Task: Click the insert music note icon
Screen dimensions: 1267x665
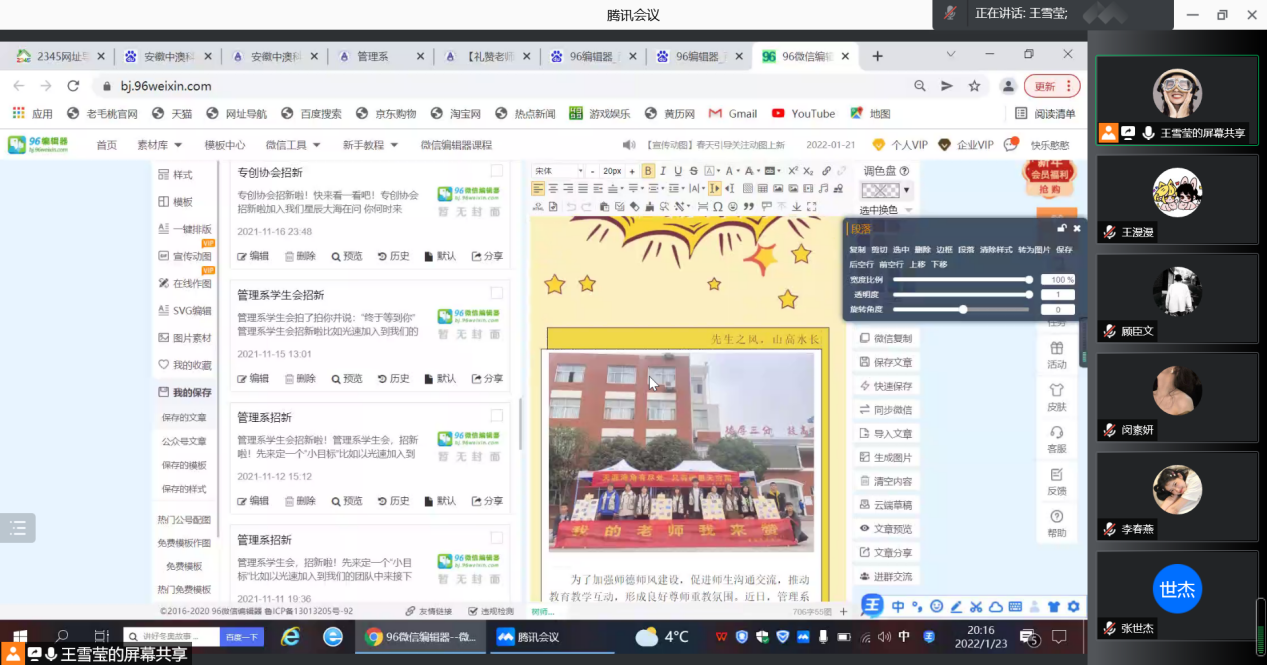Action: 824,189
